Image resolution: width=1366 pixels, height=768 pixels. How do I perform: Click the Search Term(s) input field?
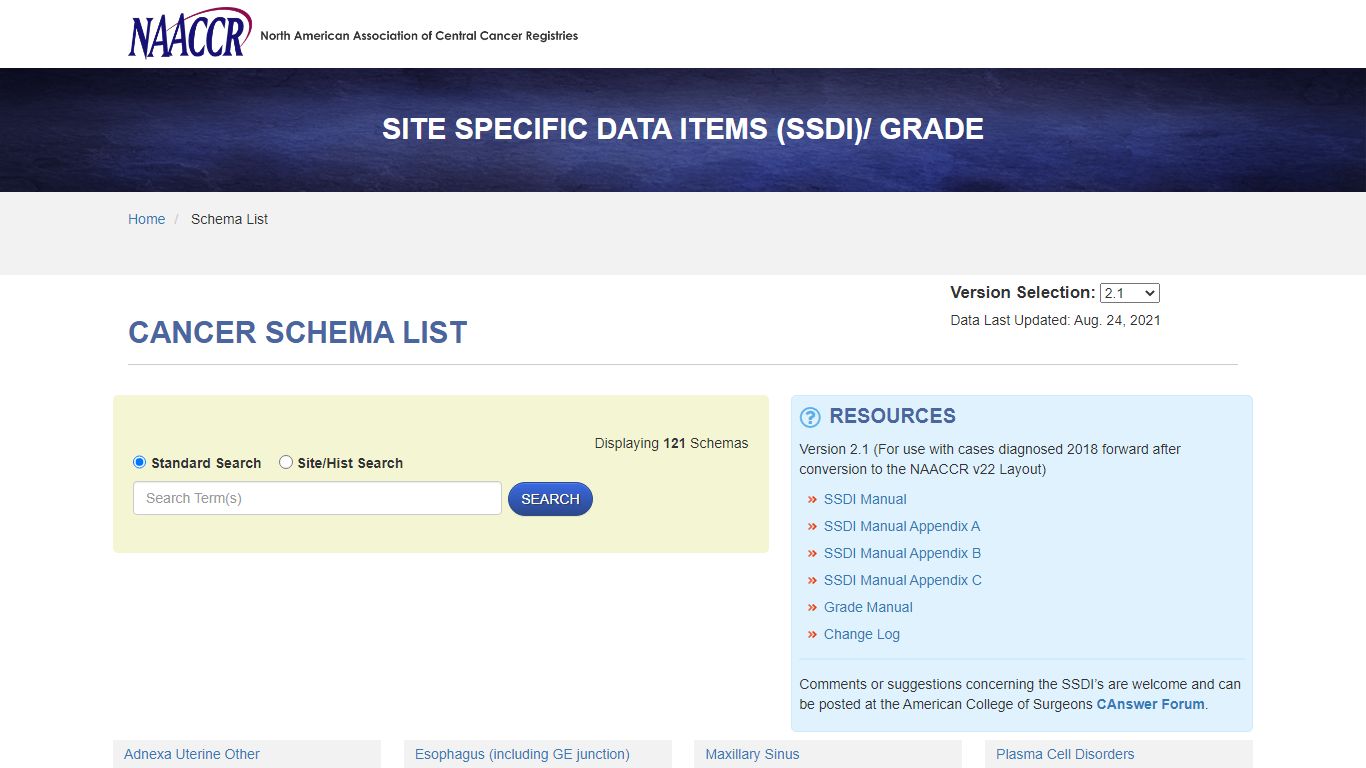pos(317,498)
